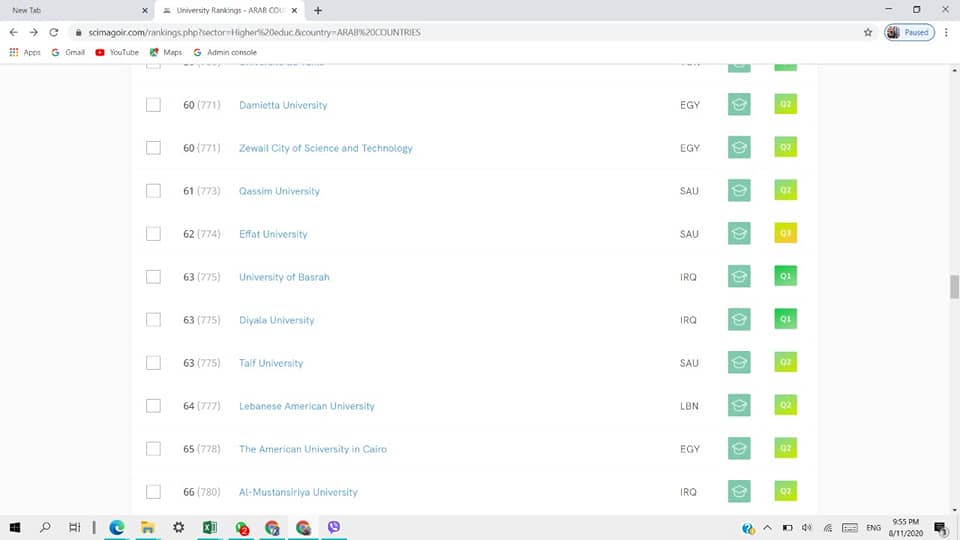
Task: Click the Q2 badge for Lebanese American University
Action: pos(786,405)
